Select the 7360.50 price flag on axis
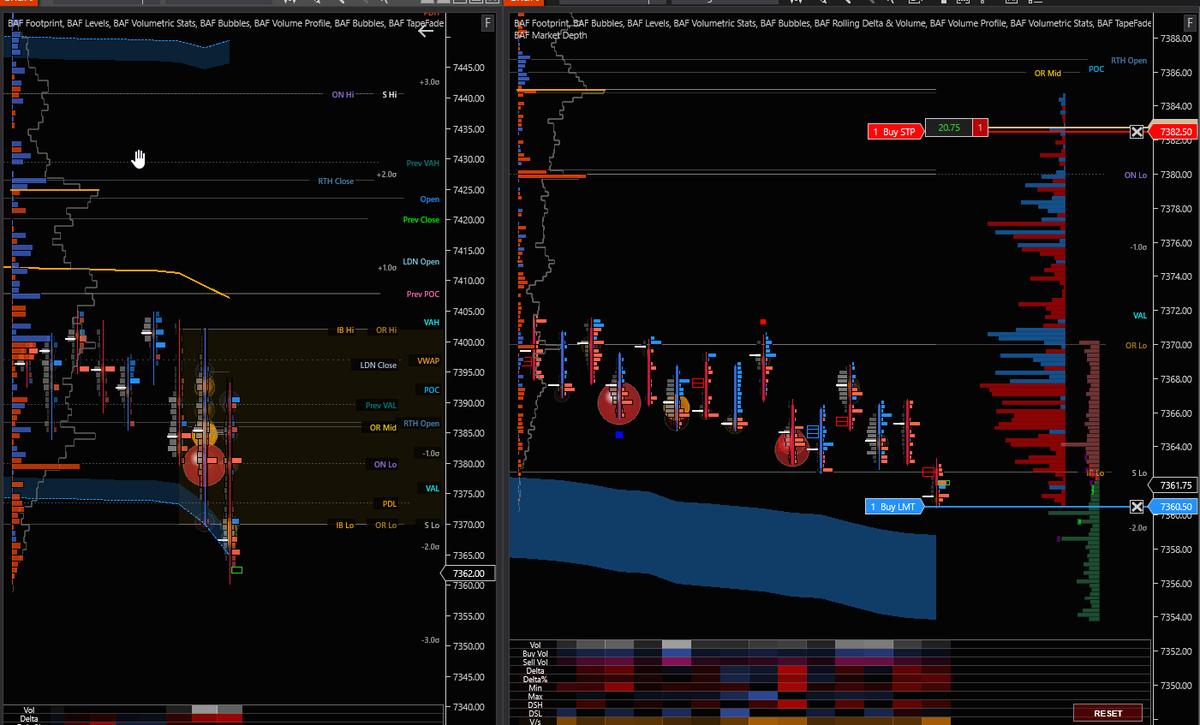 (1173, 507)
